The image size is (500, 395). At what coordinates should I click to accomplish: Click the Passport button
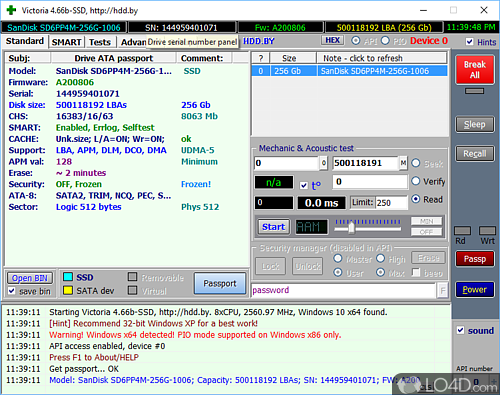[220, 283]
